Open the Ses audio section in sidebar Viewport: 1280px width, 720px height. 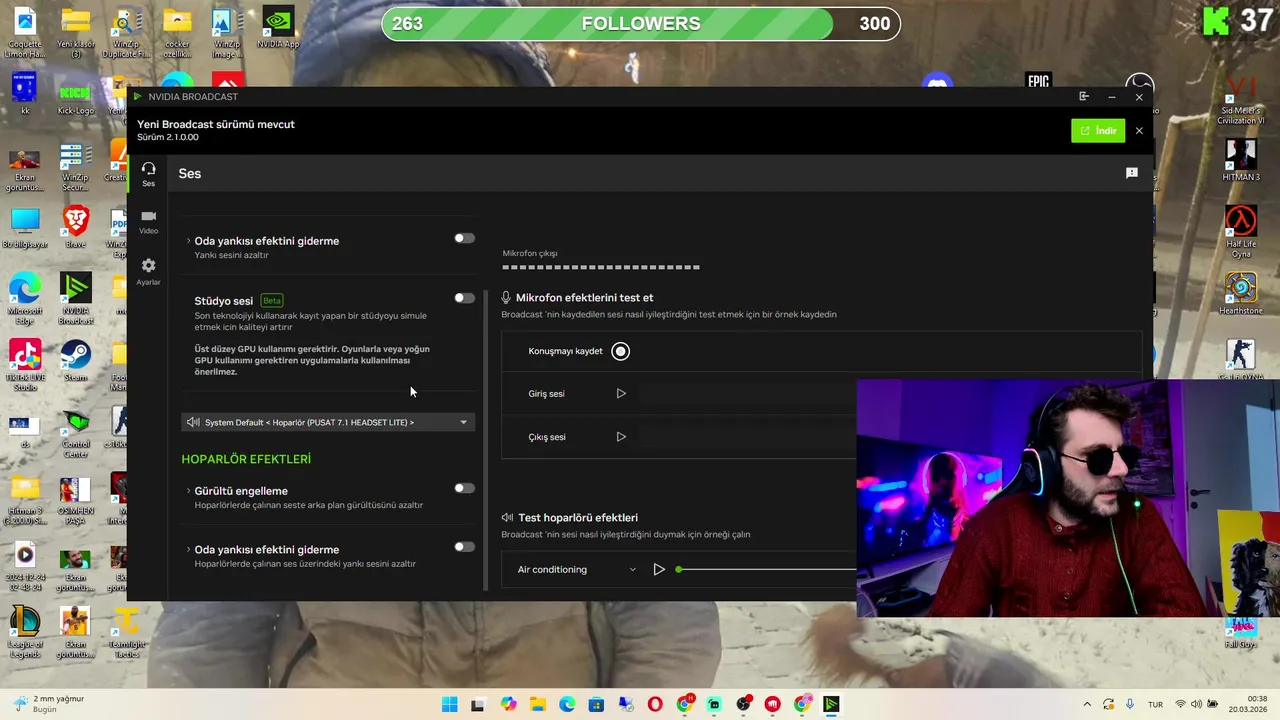[x=148, y=174]
